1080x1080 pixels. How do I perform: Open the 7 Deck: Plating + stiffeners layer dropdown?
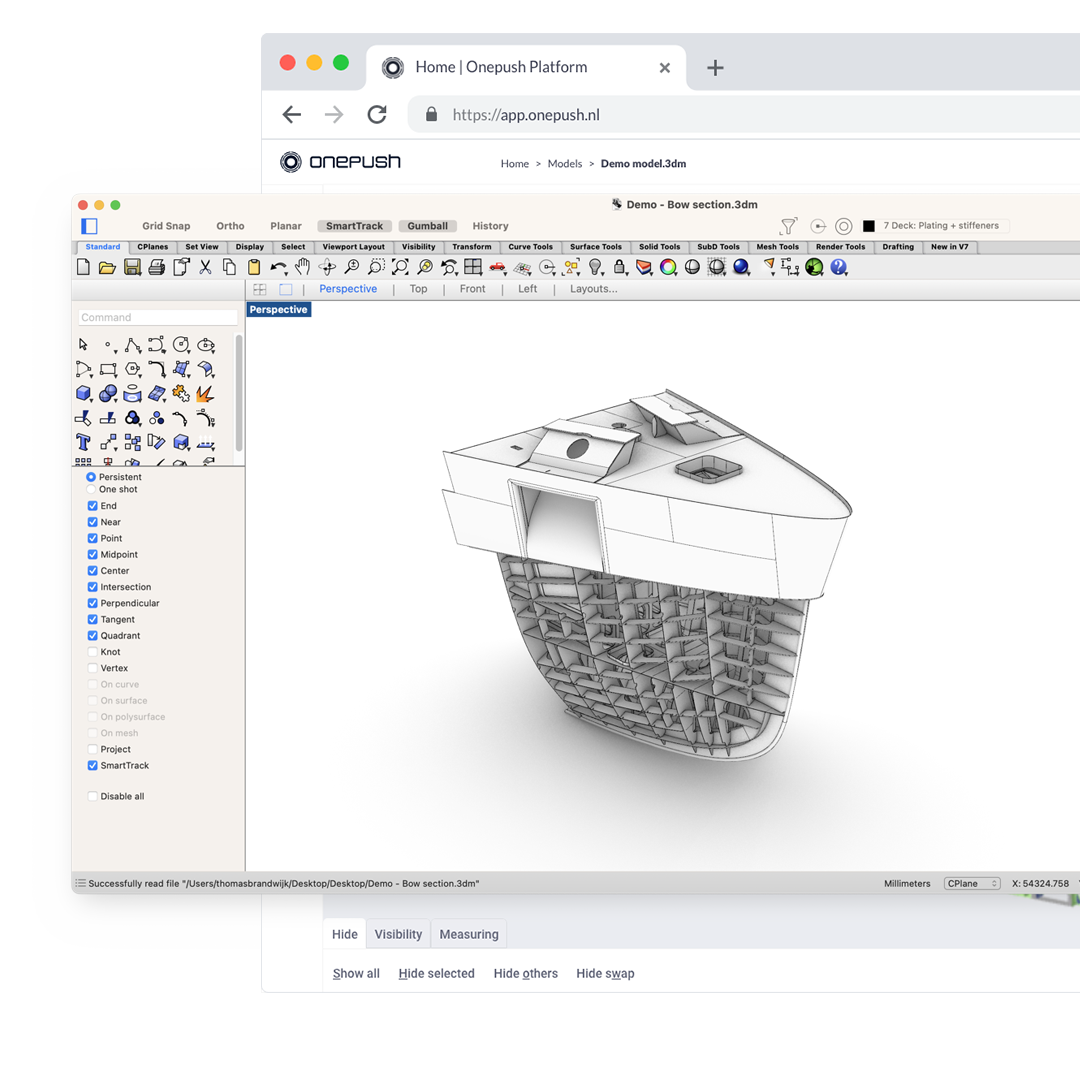pos(940,225)
